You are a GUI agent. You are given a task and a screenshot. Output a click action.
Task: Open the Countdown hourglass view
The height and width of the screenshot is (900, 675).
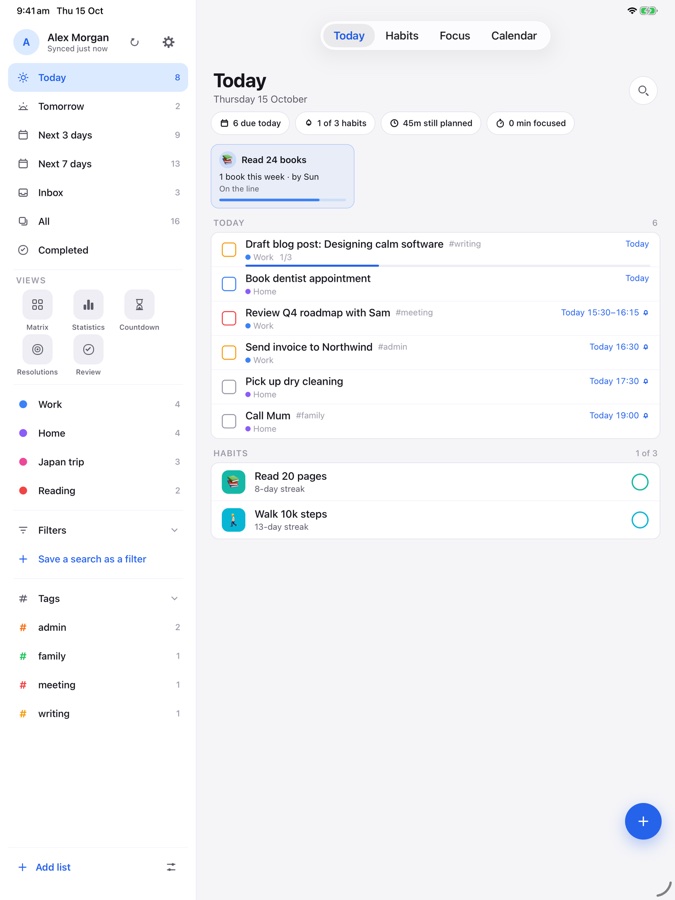coord(139,304)
